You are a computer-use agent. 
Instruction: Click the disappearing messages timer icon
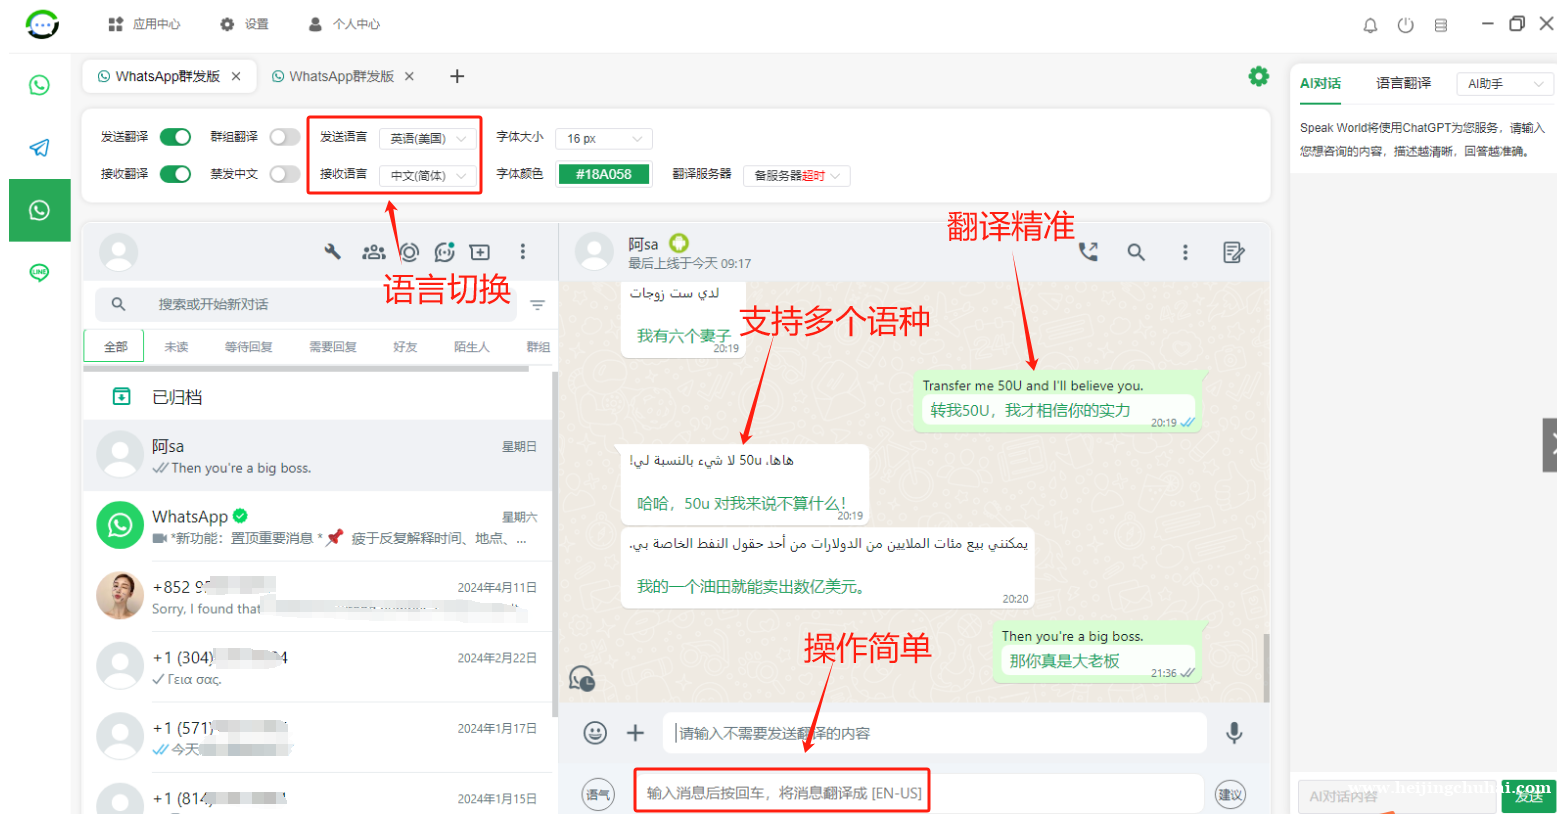pyautogui.click(x=582, y=679)
